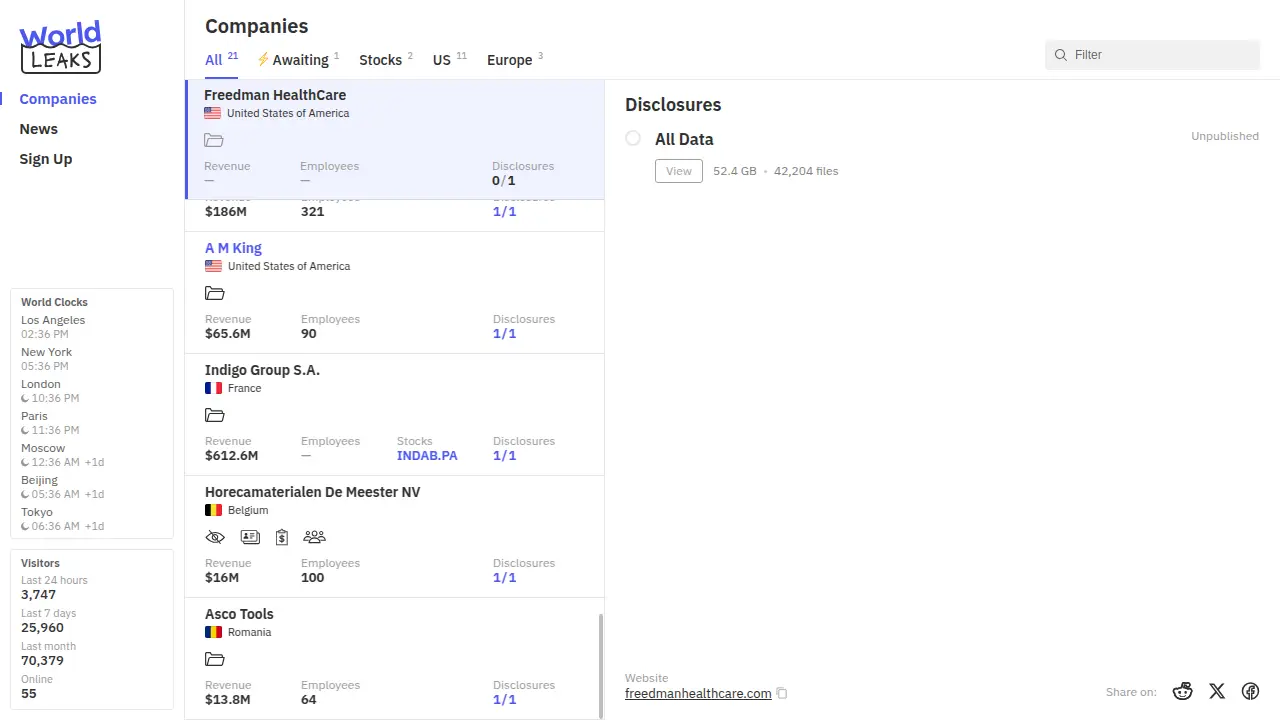Share on Facebook icon
This screenshot has height=720, width=1280.
pyautogui.click(x=1250, y=691)
